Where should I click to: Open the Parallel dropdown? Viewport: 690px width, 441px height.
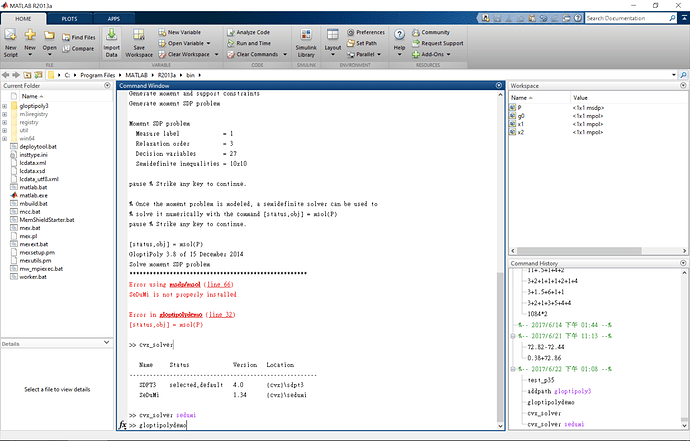[379, 54]
